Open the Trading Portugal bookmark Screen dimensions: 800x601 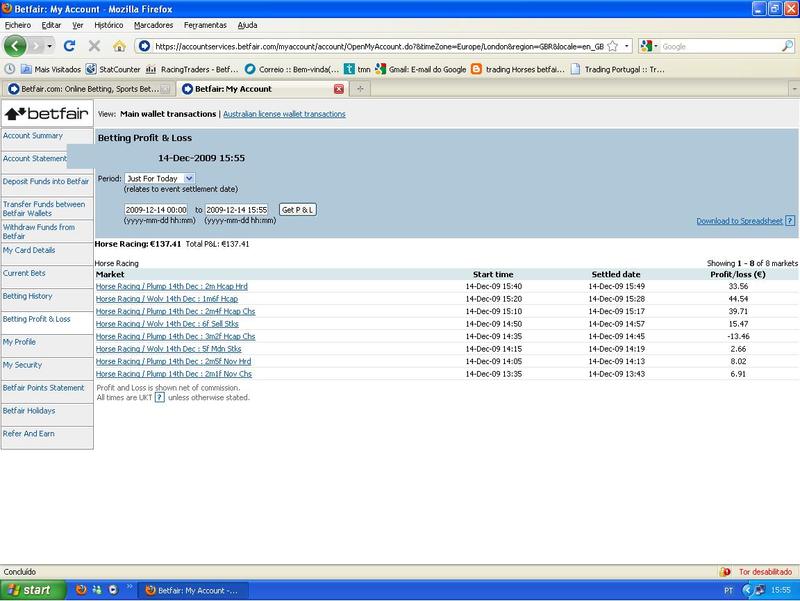coord(617,69)
